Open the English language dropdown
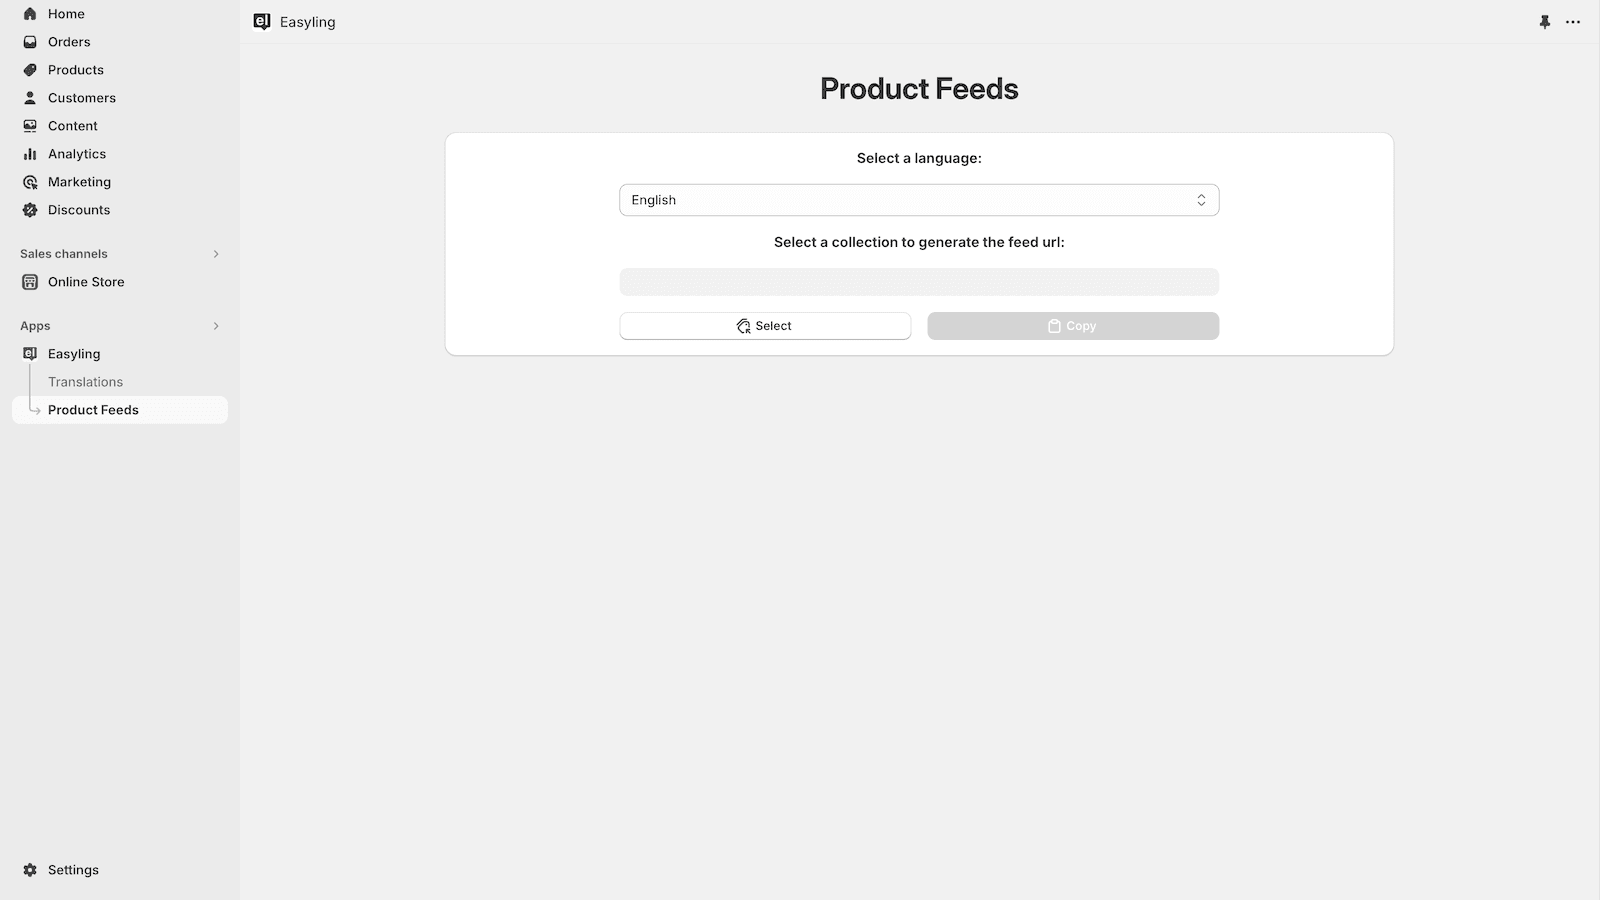 (x=919, y=200)
